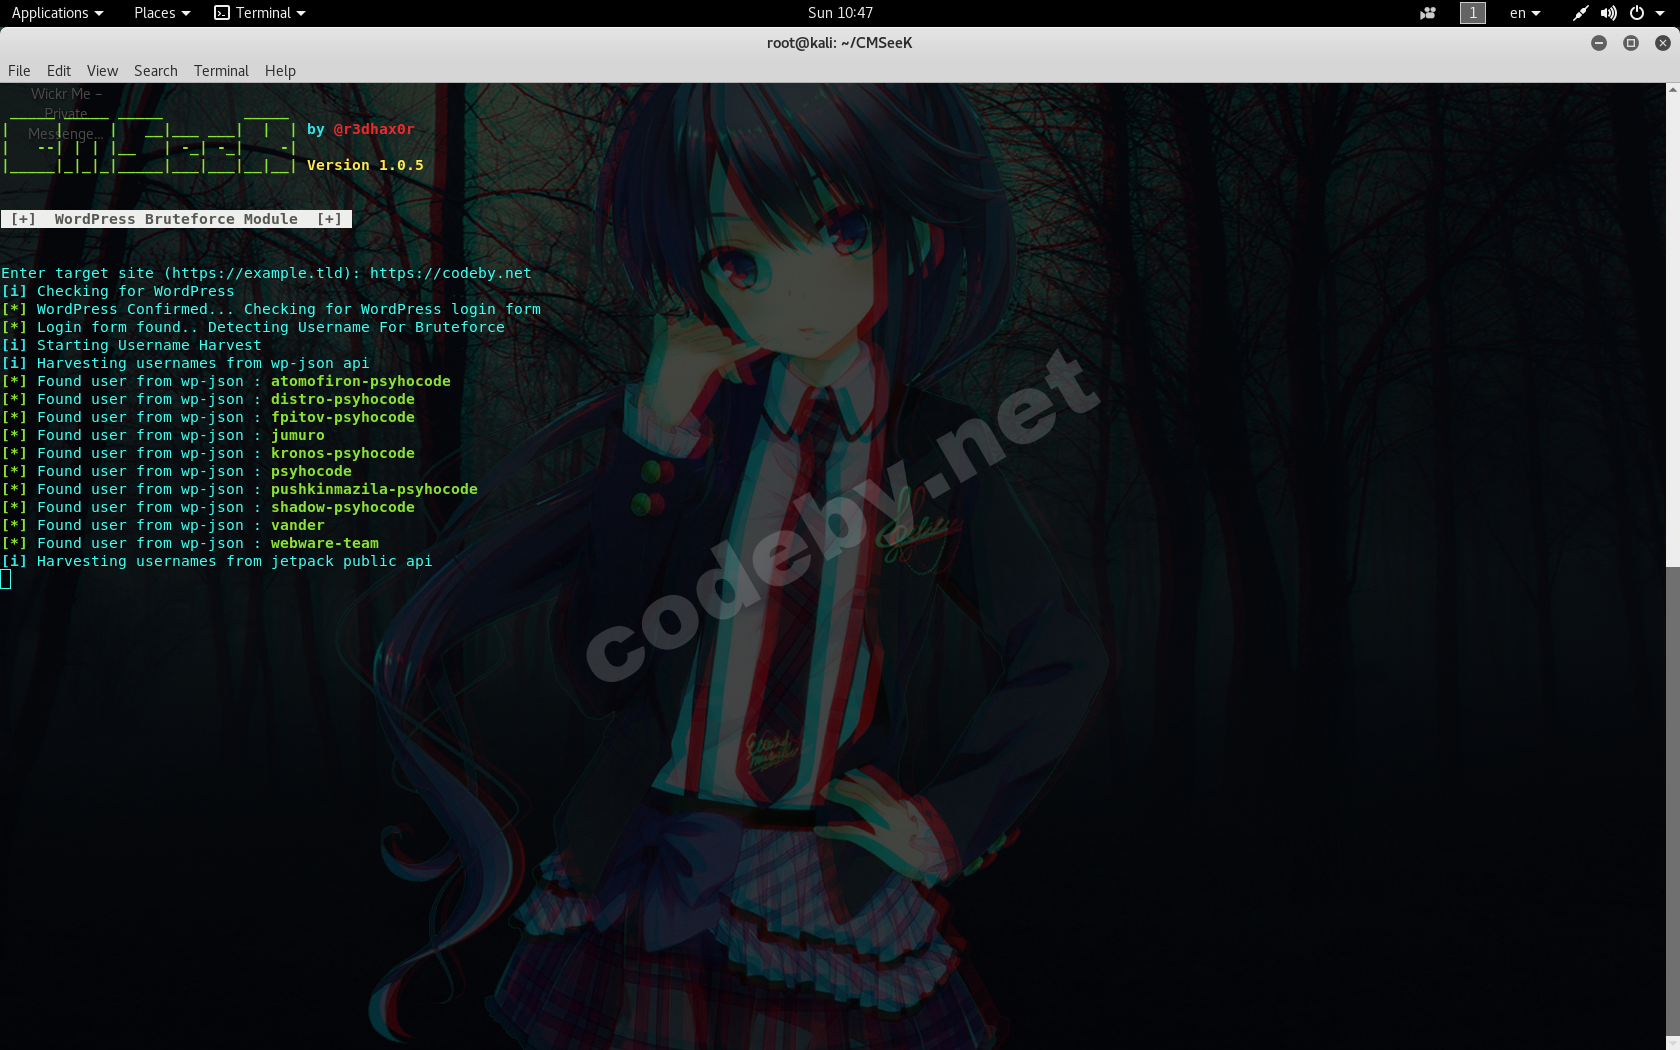Click the scrollbar up arrow of the terminal
This screenshot has height=1050, width=1680.
pyautogui.click(x=1672, y=90)
